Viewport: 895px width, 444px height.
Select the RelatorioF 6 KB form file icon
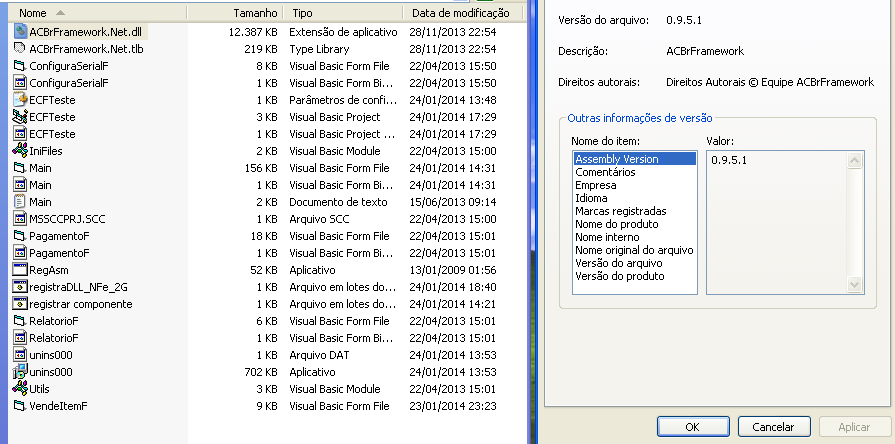click(x=20, y=321)
